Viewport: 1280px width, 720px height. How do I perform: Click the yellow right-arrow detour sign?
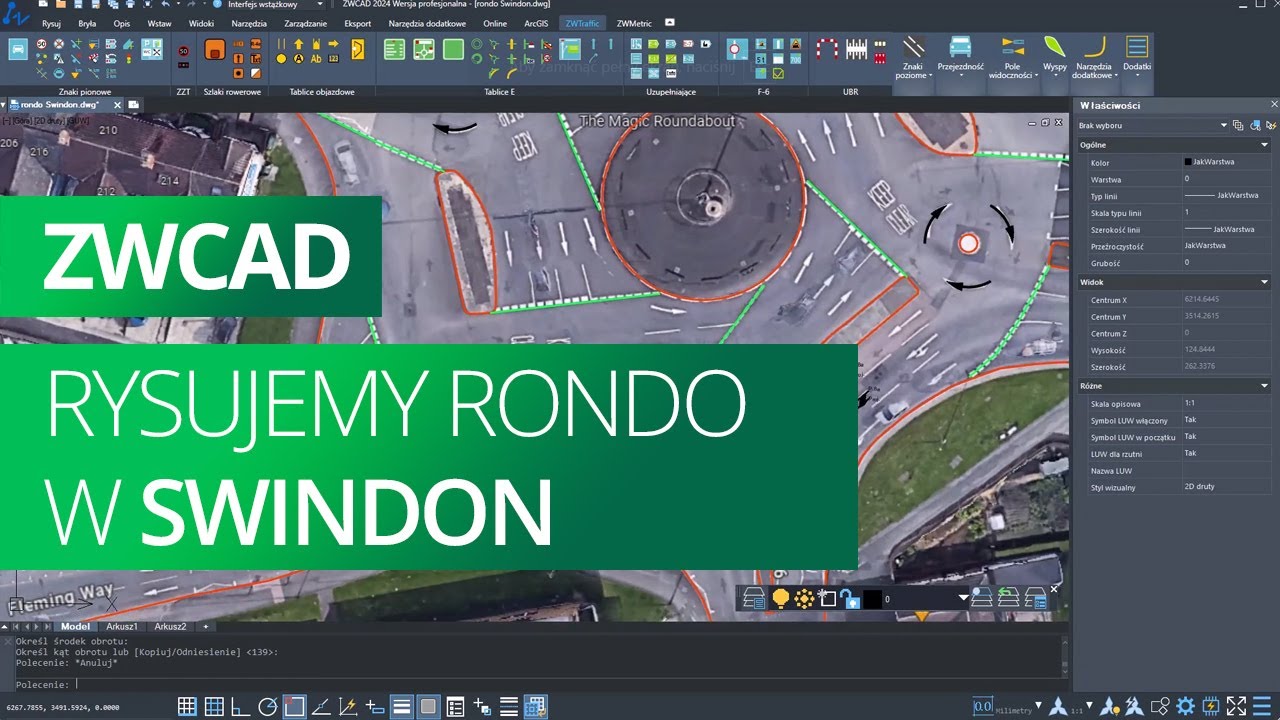(x=333, y=44)
